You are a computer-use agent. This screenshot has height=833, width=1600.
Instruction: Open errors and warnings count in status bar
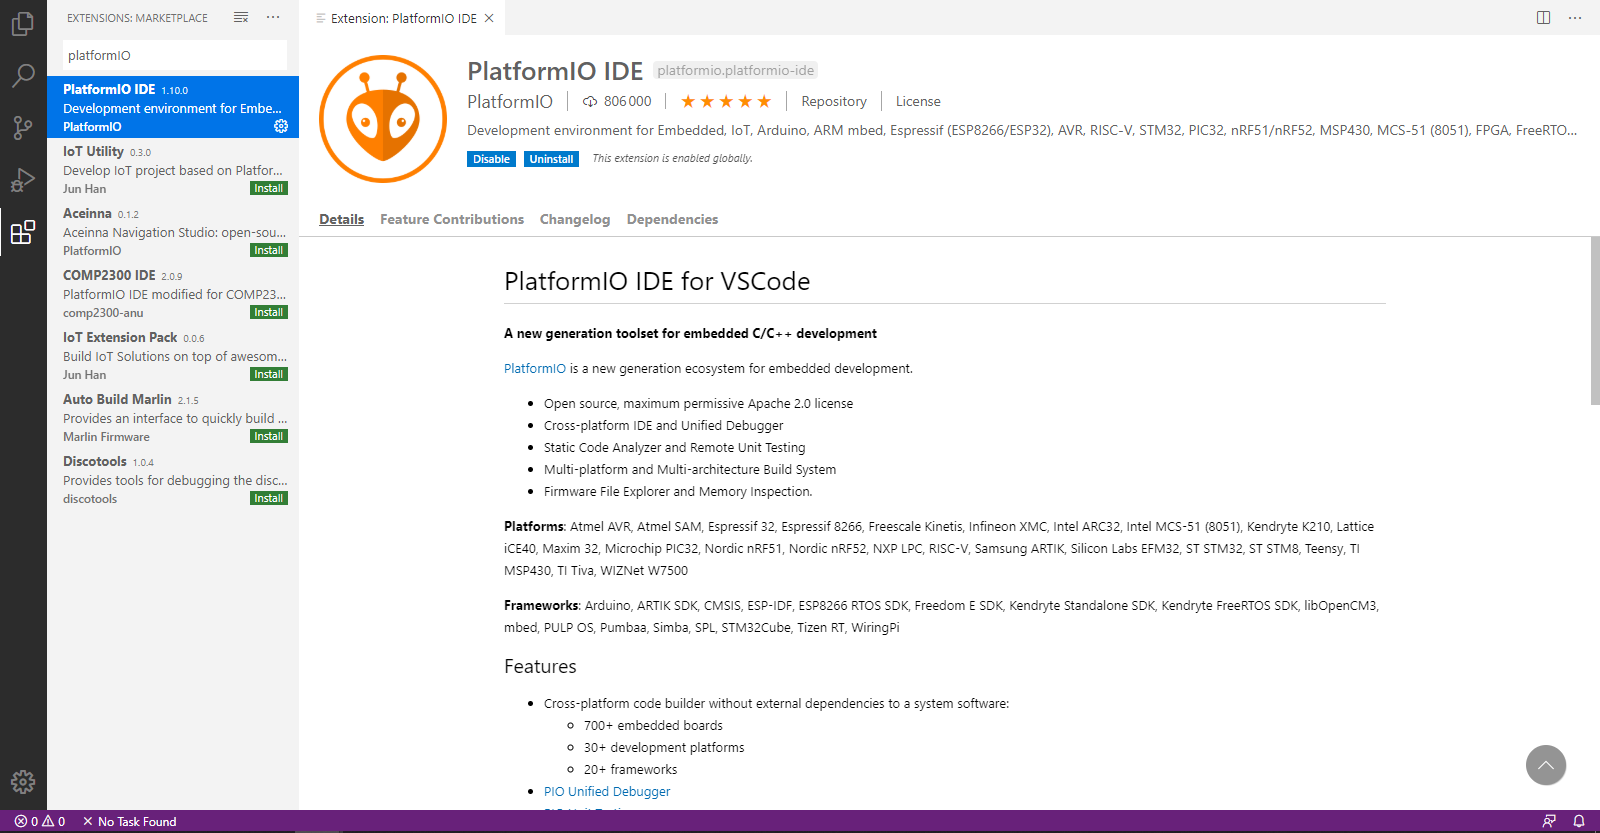(40, 821)
